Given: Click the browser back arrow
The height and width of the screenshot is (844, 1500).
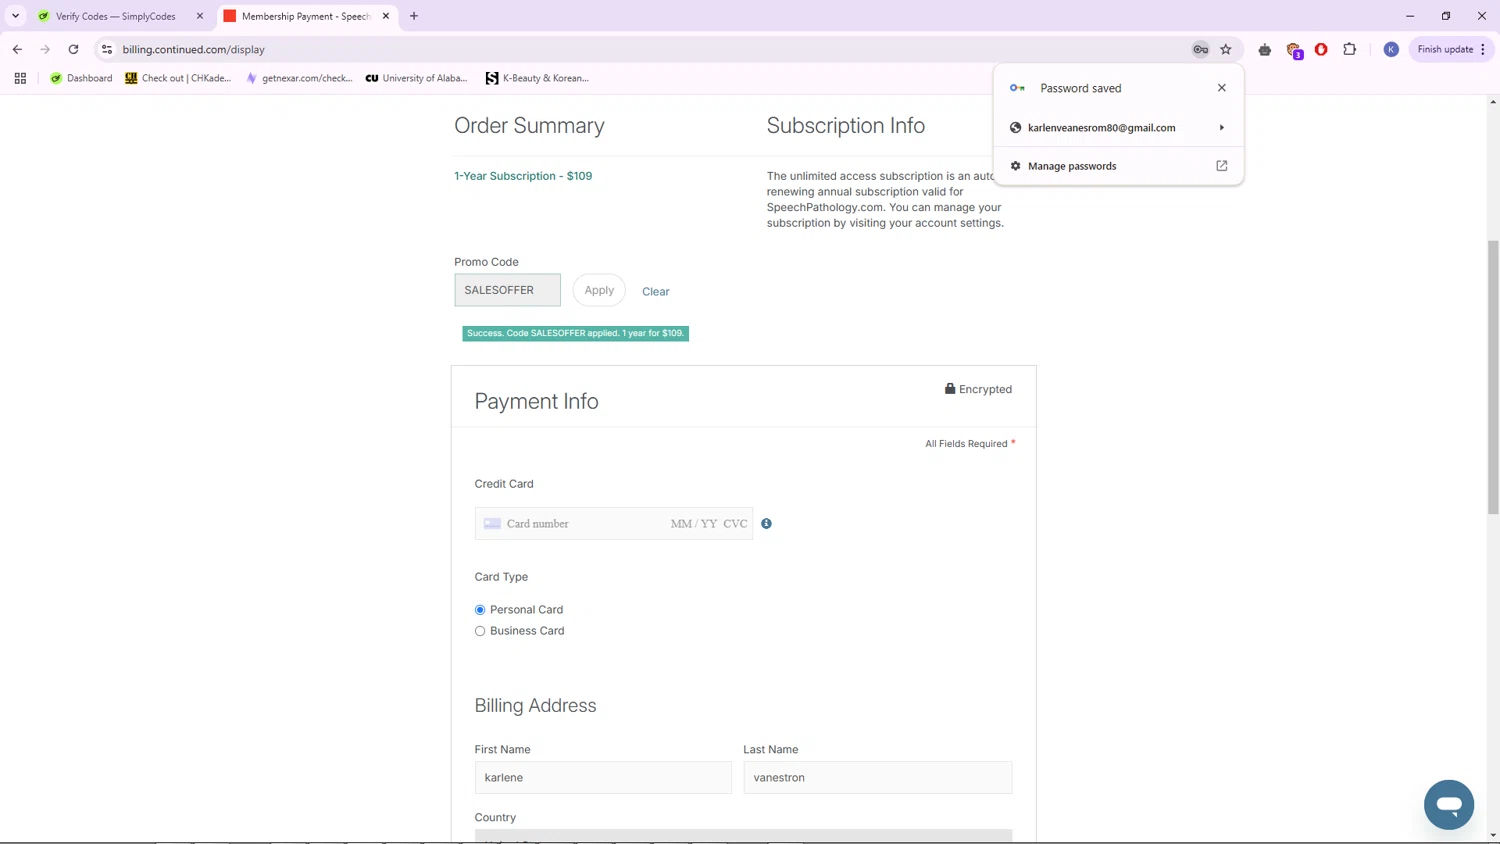Looking at the screenshot, I should click(x=17, y=49).
